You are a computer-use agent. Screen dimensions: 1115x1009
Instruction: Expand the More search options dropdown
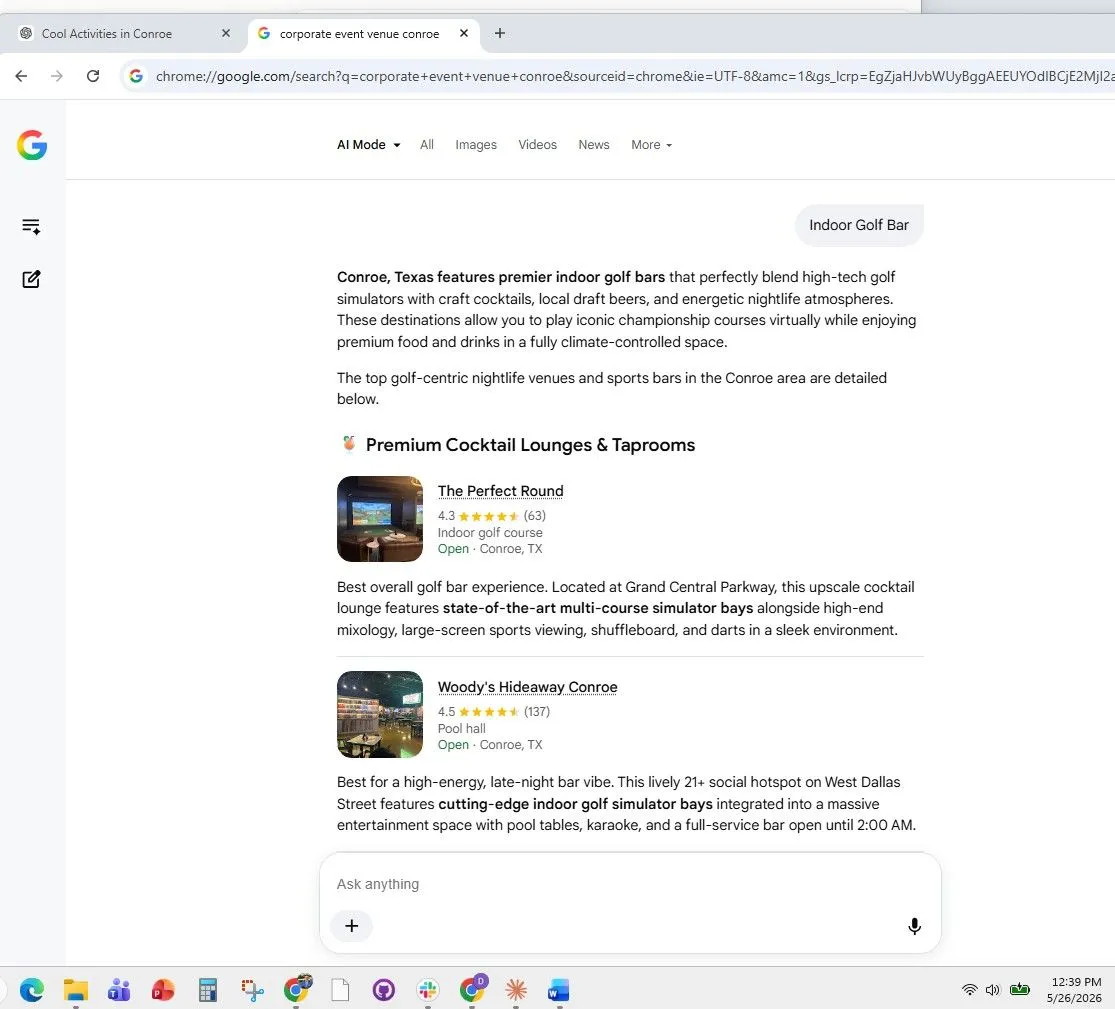click(651, 144)
